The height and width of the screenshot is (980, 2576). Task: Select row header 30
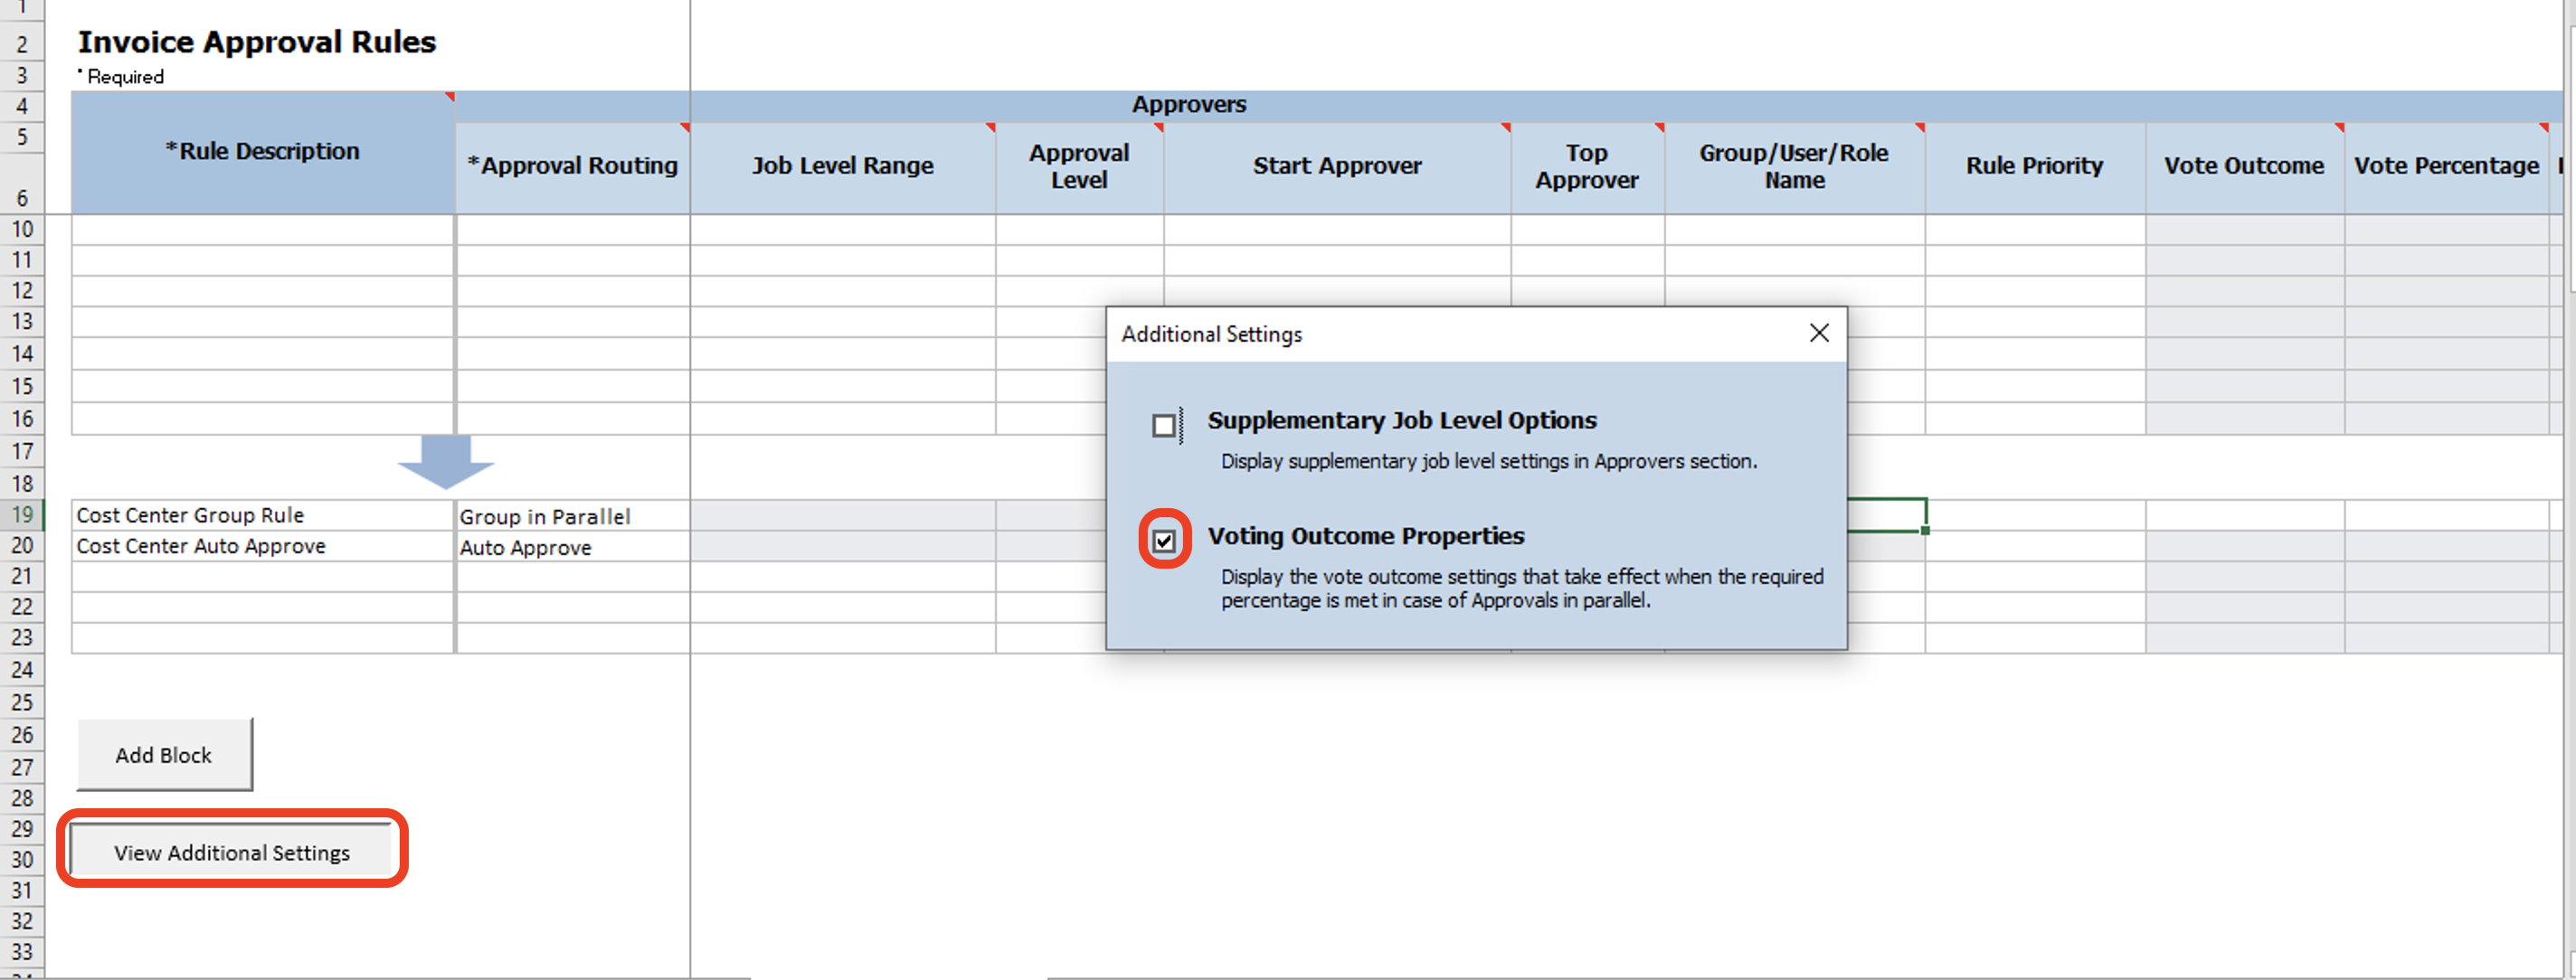pos(22,859)
